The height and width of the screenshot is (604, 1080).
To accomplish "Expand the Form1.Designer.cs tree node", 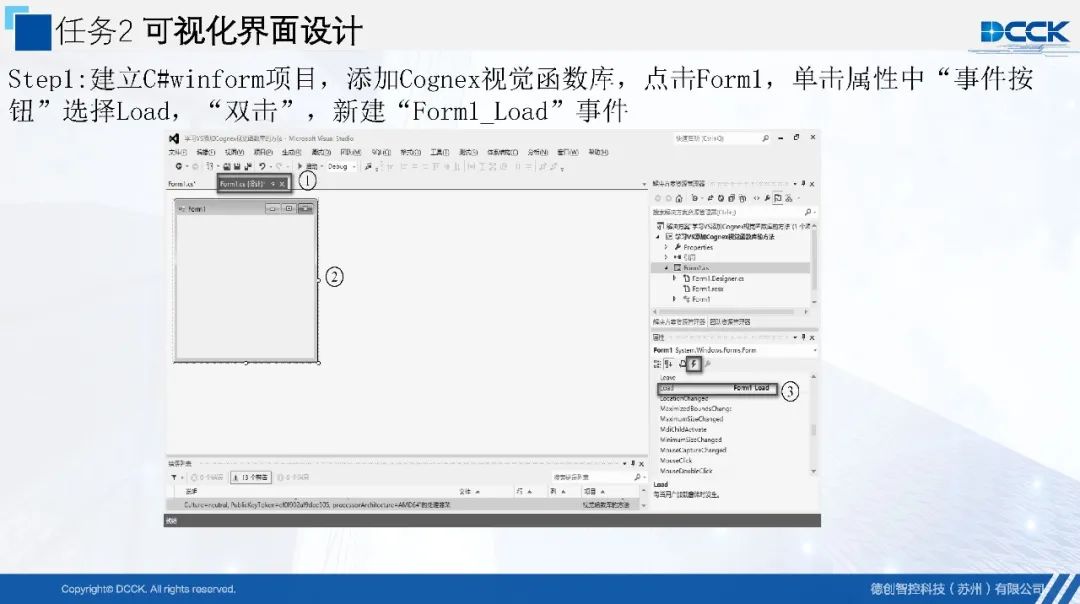I will point(674,279).
